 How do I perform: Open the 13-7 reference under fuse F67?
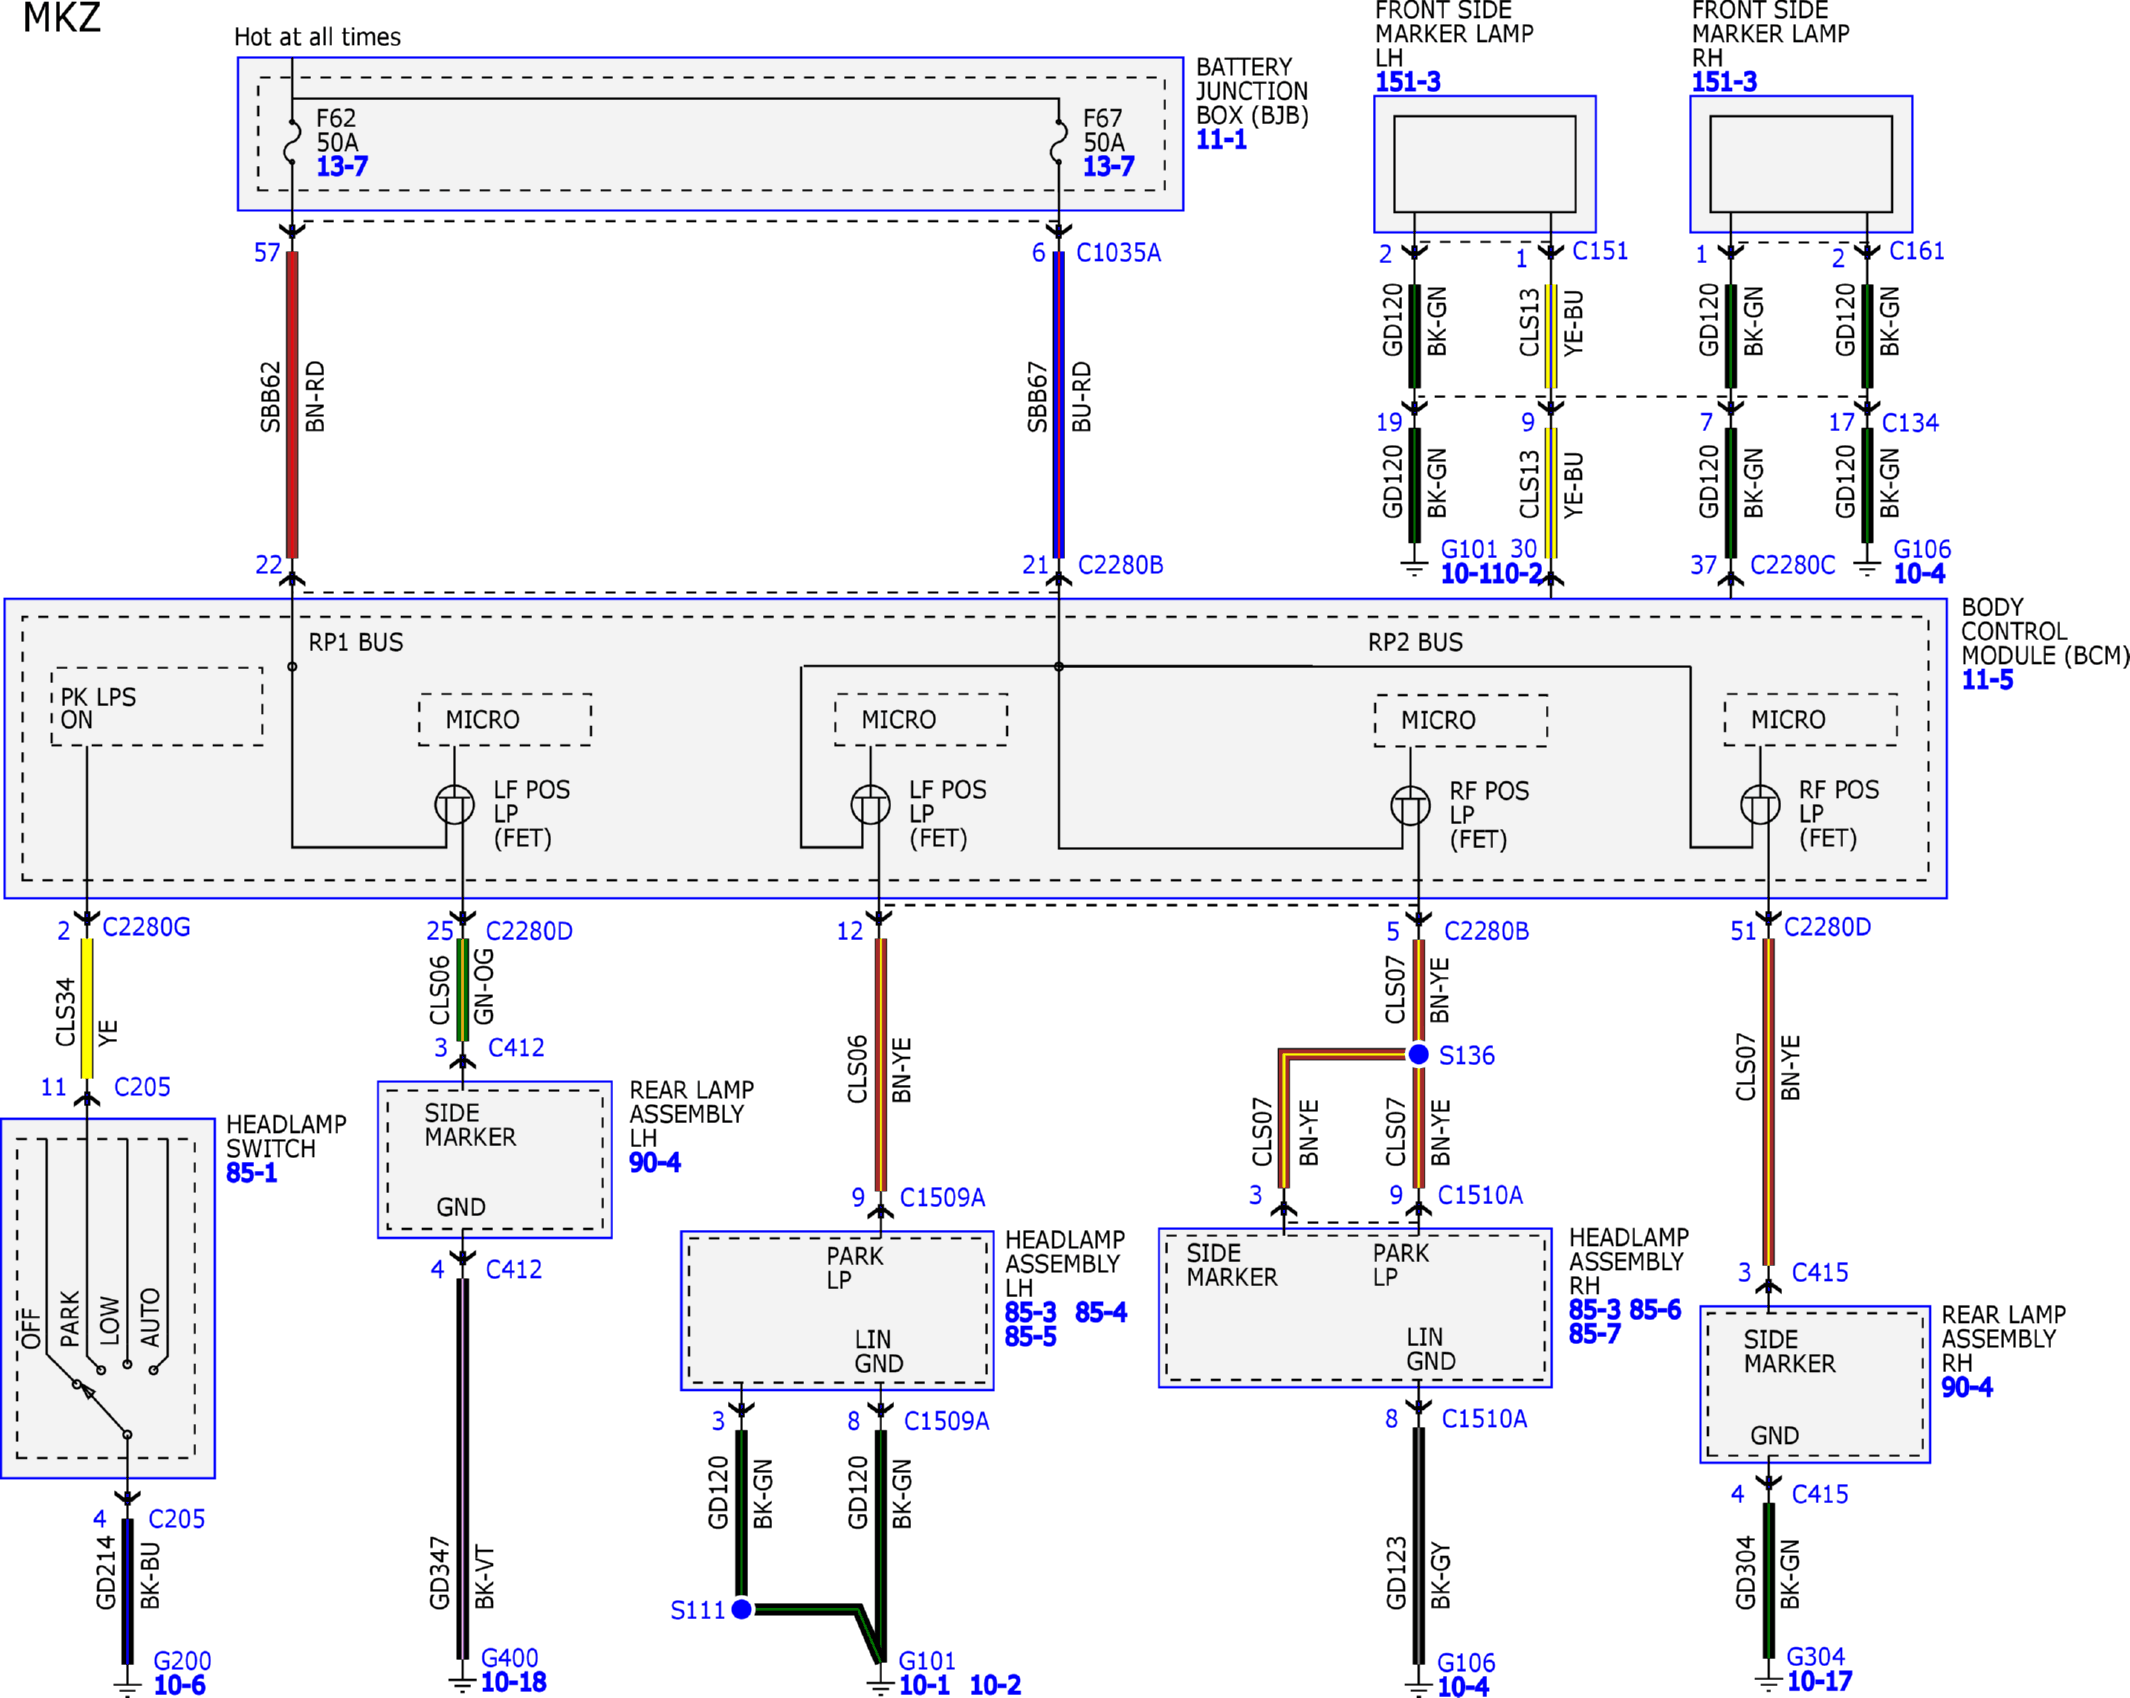[1108, 167]
